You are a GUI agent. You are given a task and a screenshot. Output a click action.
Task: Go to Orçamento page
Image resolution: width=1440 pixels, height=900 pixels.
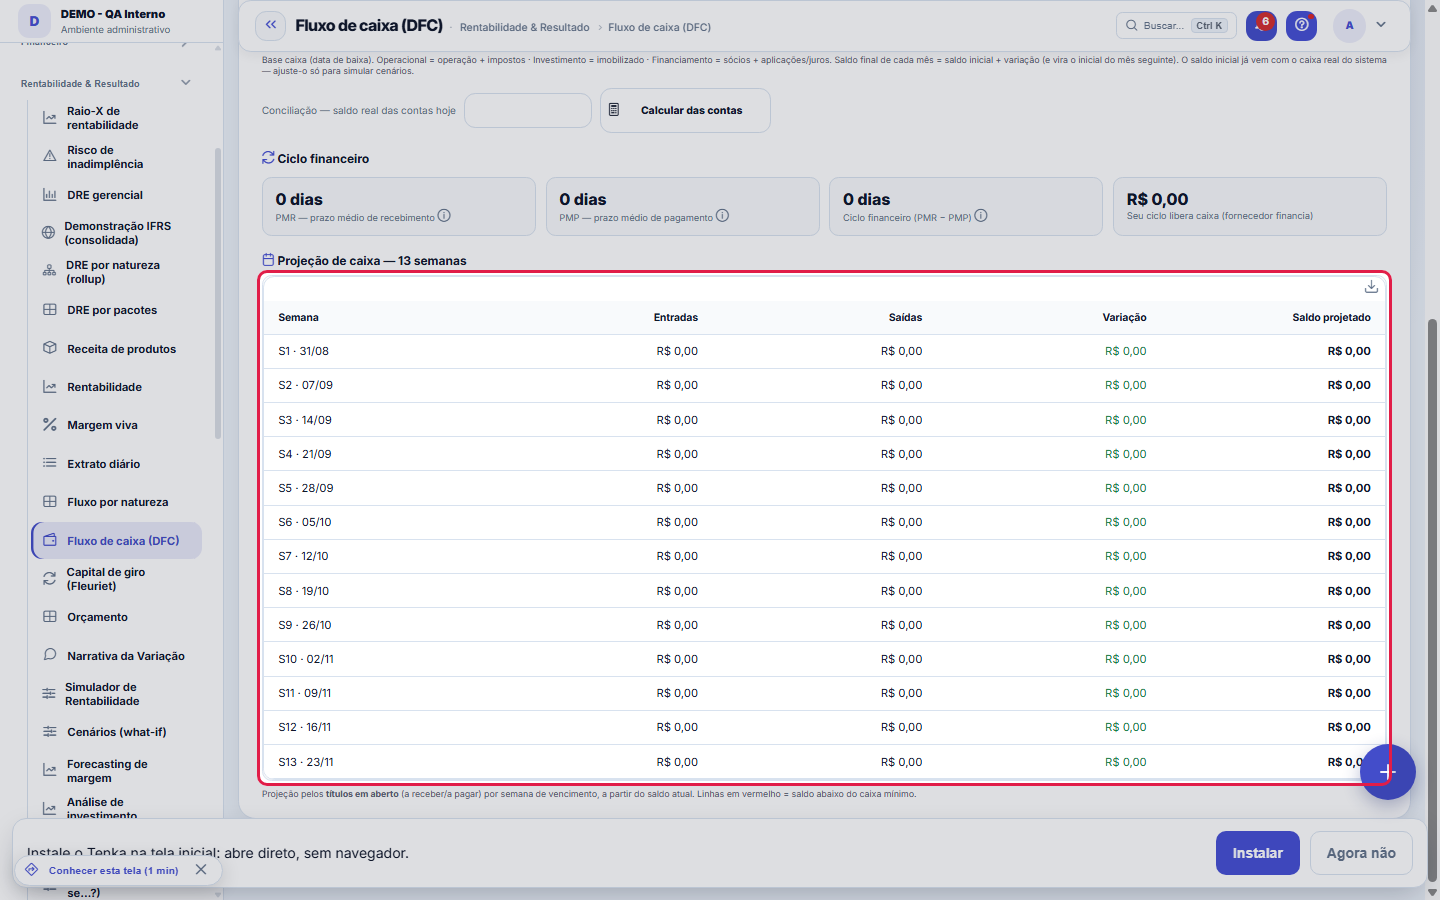pos(115,617)
